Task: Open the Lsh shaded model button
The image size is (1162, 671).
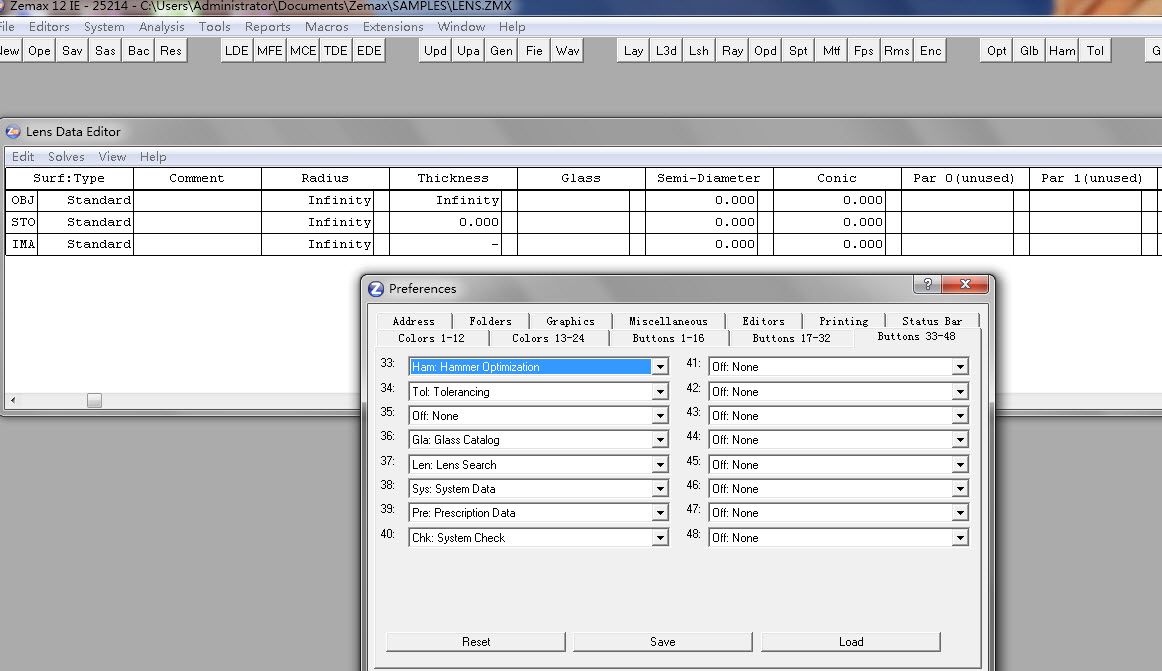Action: click(x=699, y=50)
